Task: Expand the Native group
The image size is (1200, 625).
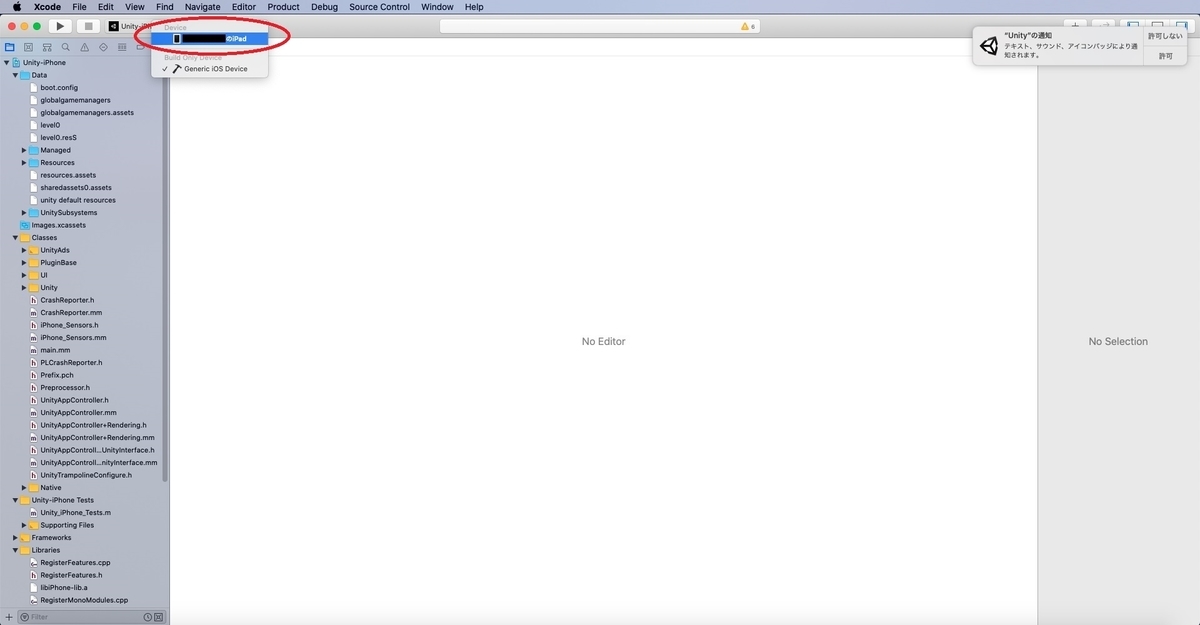Action: point(24,488)
